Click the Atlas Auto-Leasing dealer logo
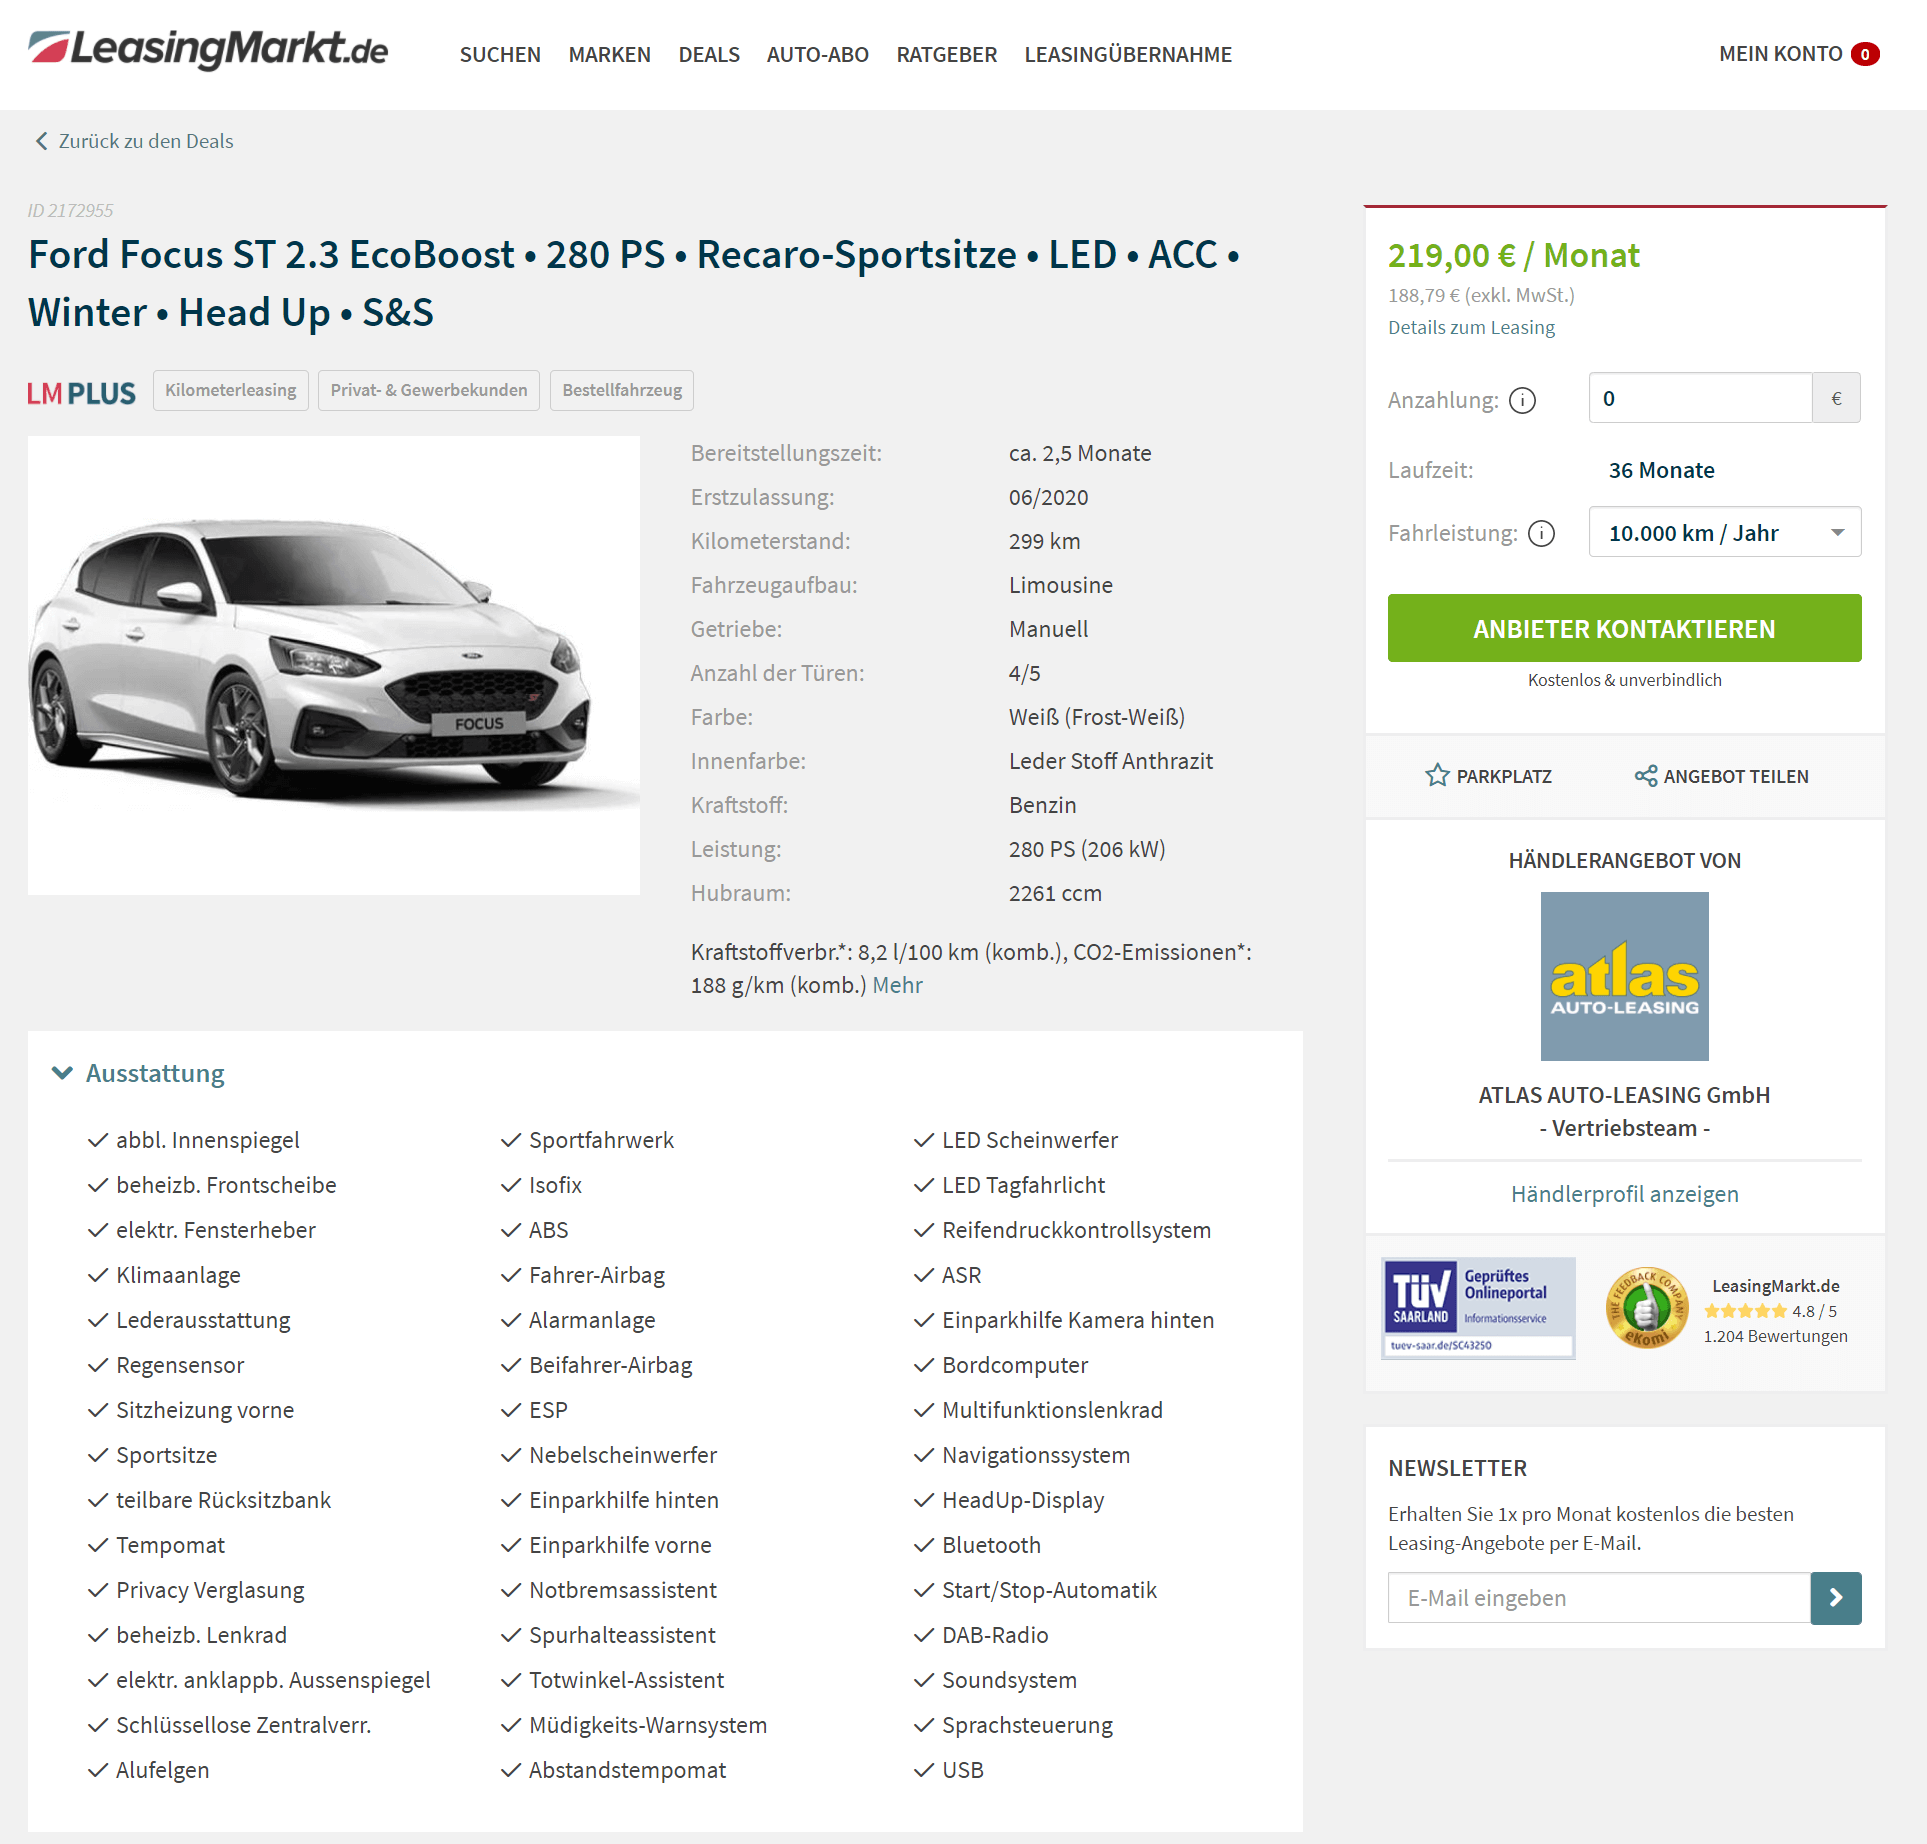This screenshot has height=1844, width=1927. click(1624, 976)
